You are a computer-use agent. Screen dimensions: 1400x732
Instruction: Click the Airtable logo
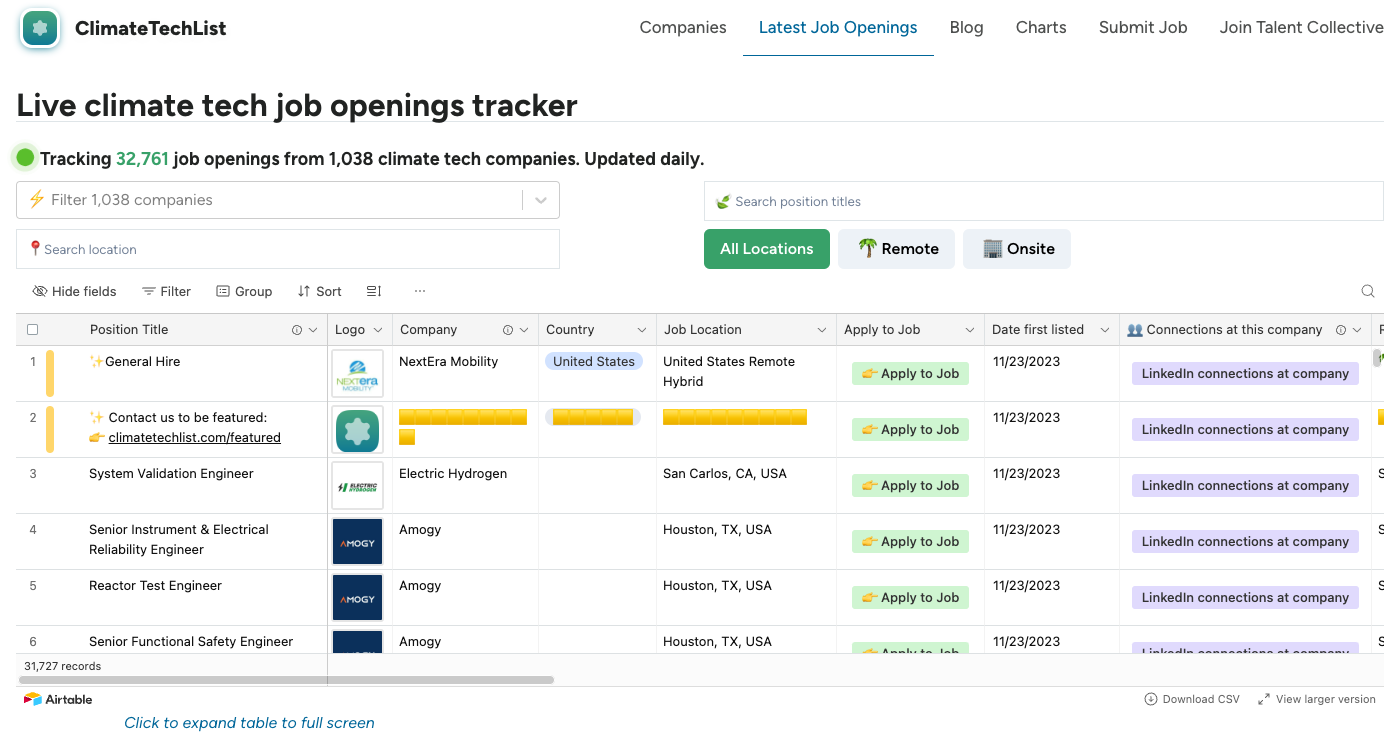(58, 699)
